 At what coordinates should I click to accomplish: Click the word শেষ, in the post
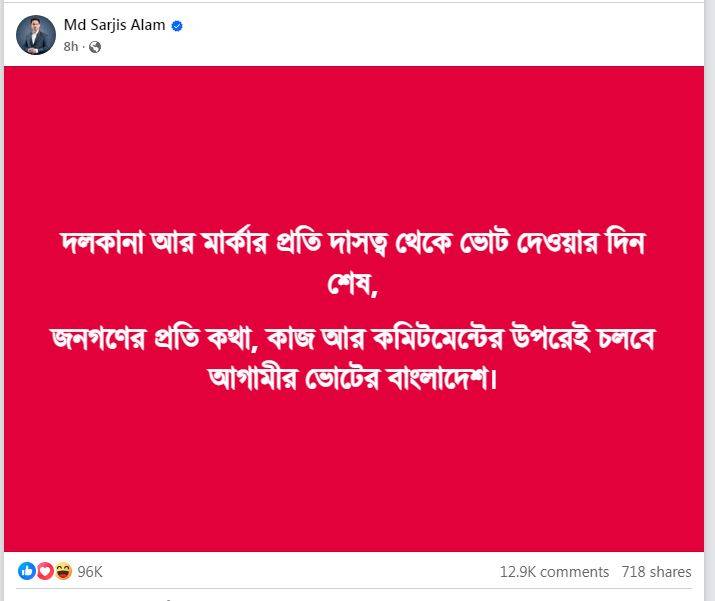pos(357,287)
